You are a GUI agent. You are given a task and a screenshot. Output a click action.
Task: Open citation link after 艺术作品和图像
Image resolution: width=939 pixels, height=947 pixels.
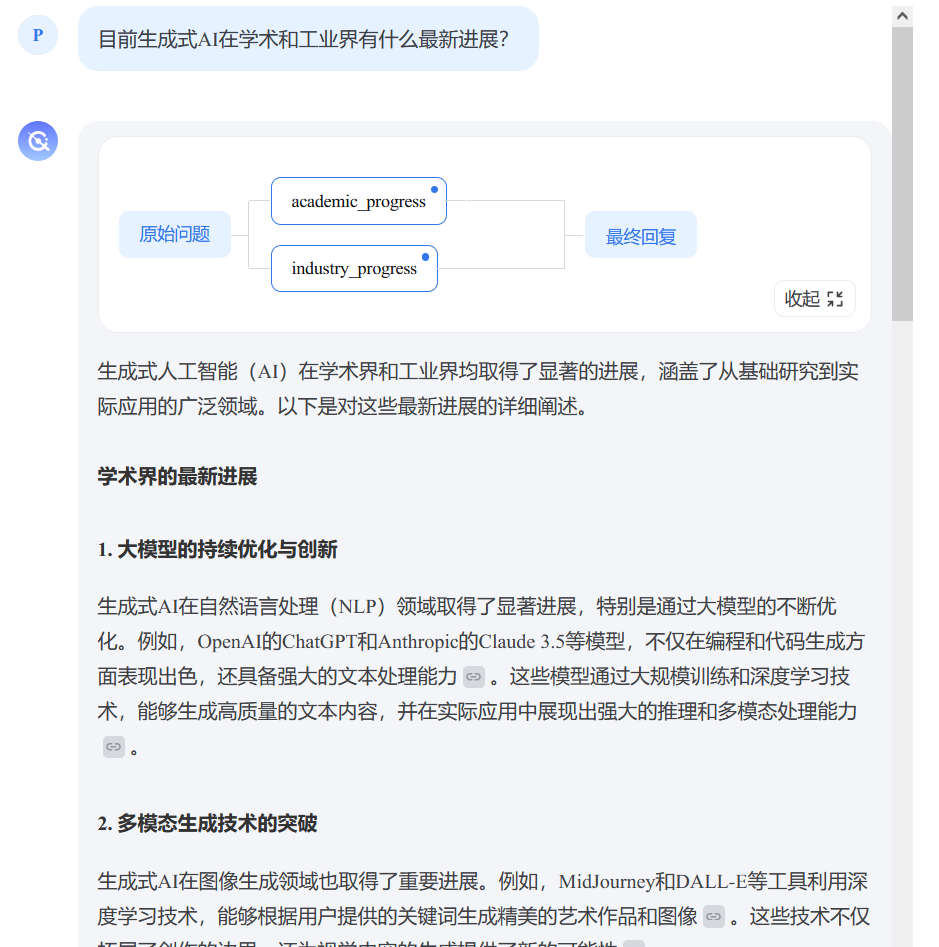[x=714, y=917]
